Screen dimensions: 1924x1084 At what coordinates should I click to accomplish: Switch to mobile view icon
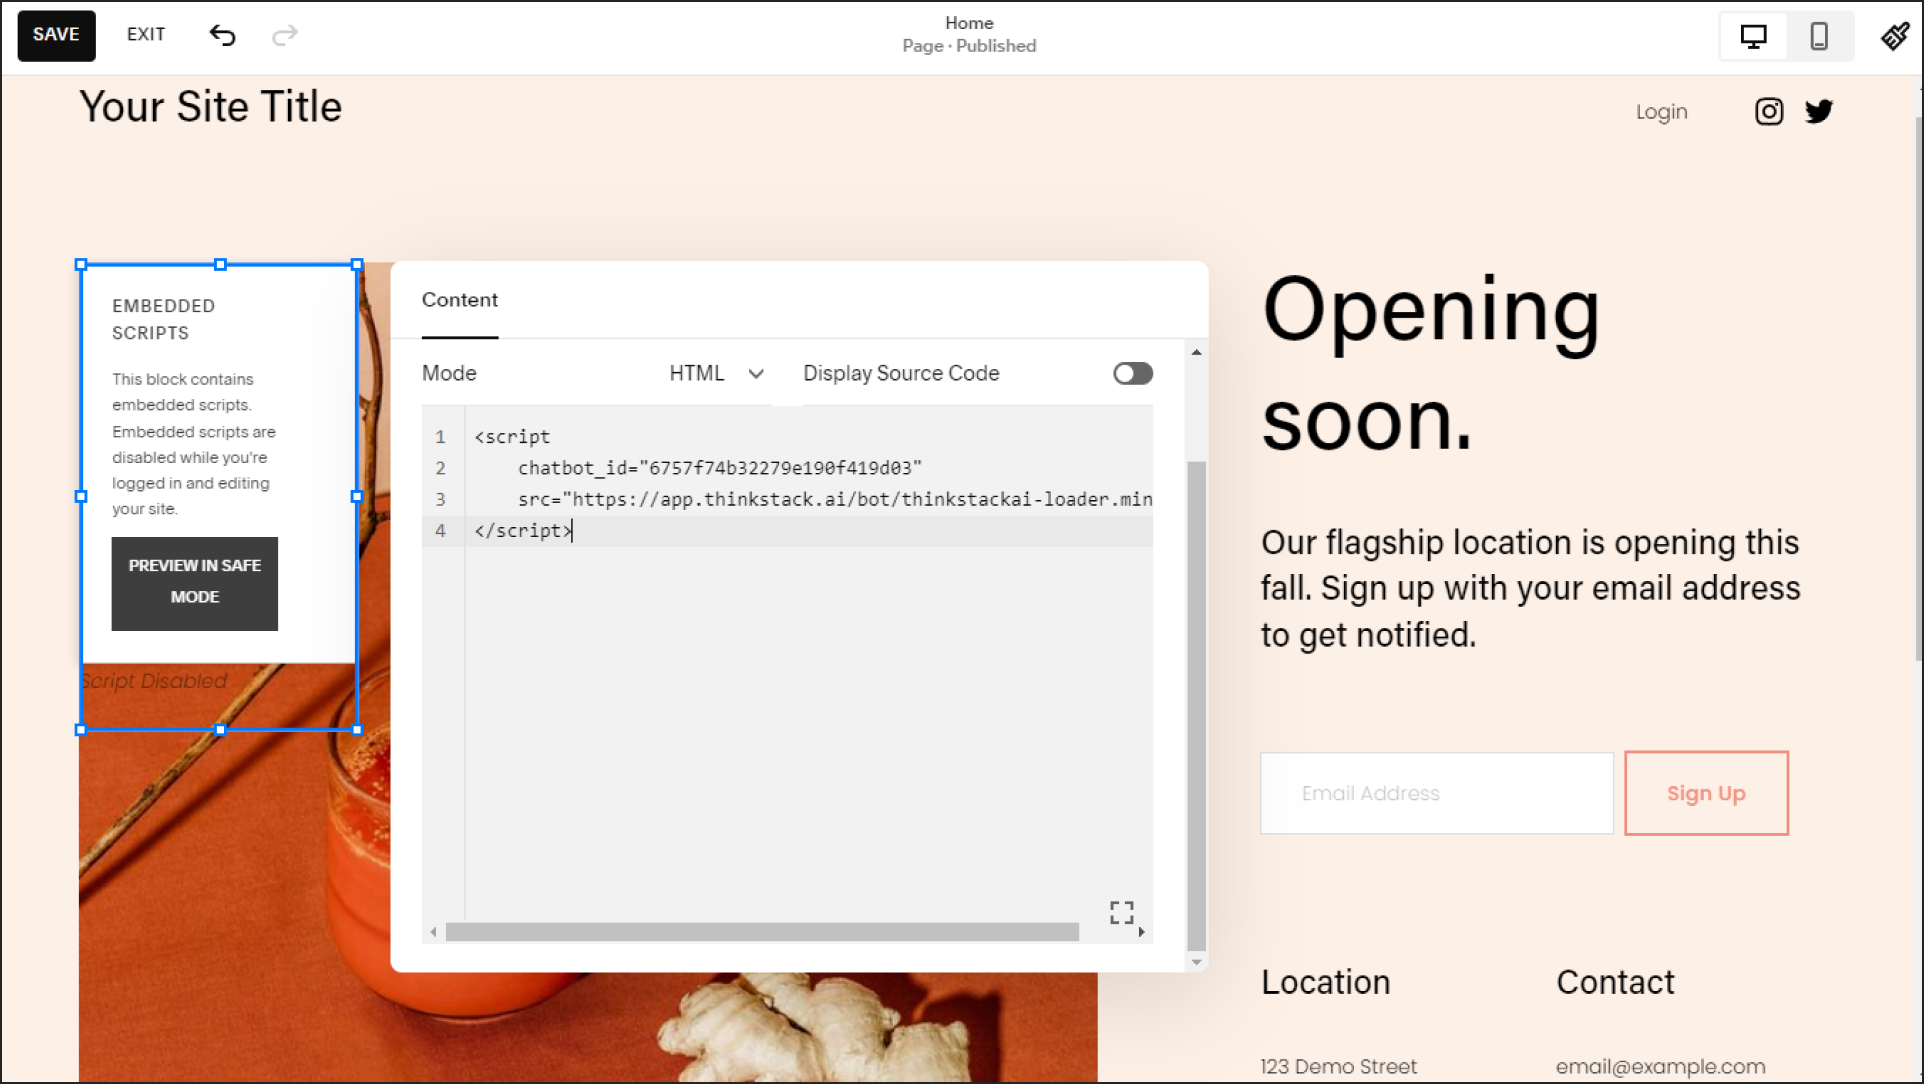(x=1819, y=36)
